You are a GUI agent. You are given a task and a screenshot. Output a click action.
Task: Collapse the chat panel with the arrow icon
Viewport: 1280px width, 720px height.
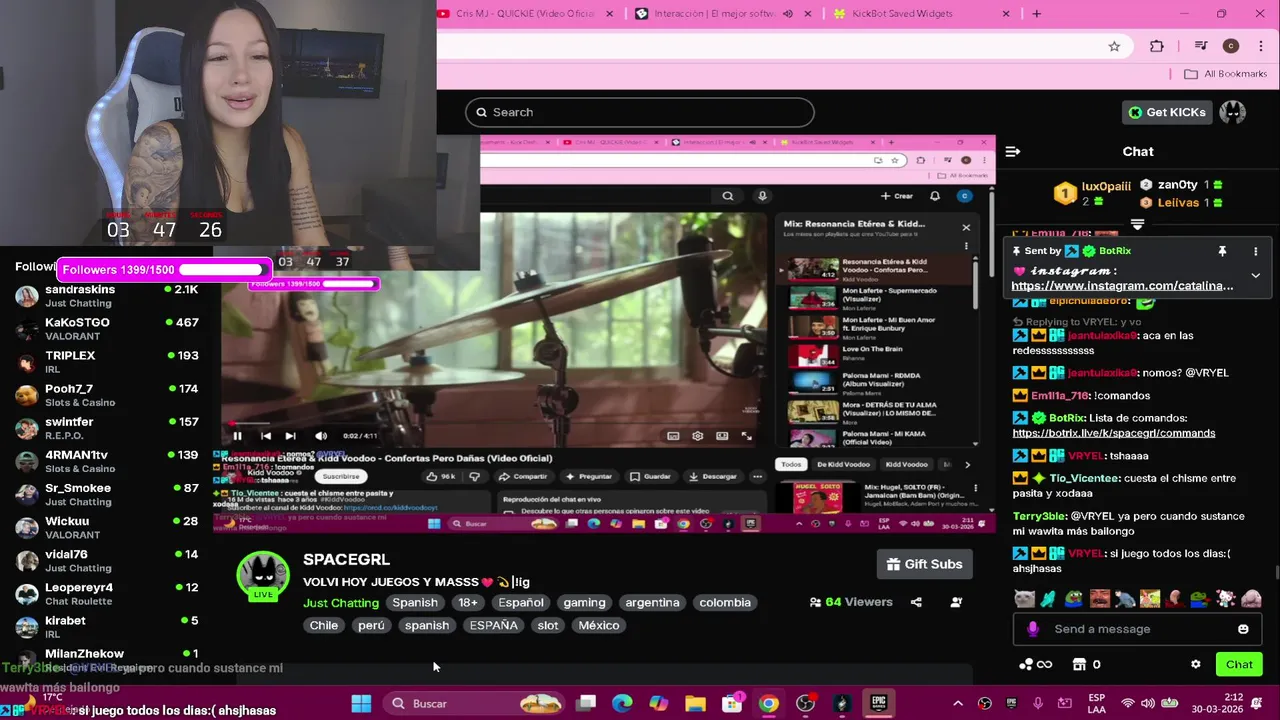pos(1013,152)
